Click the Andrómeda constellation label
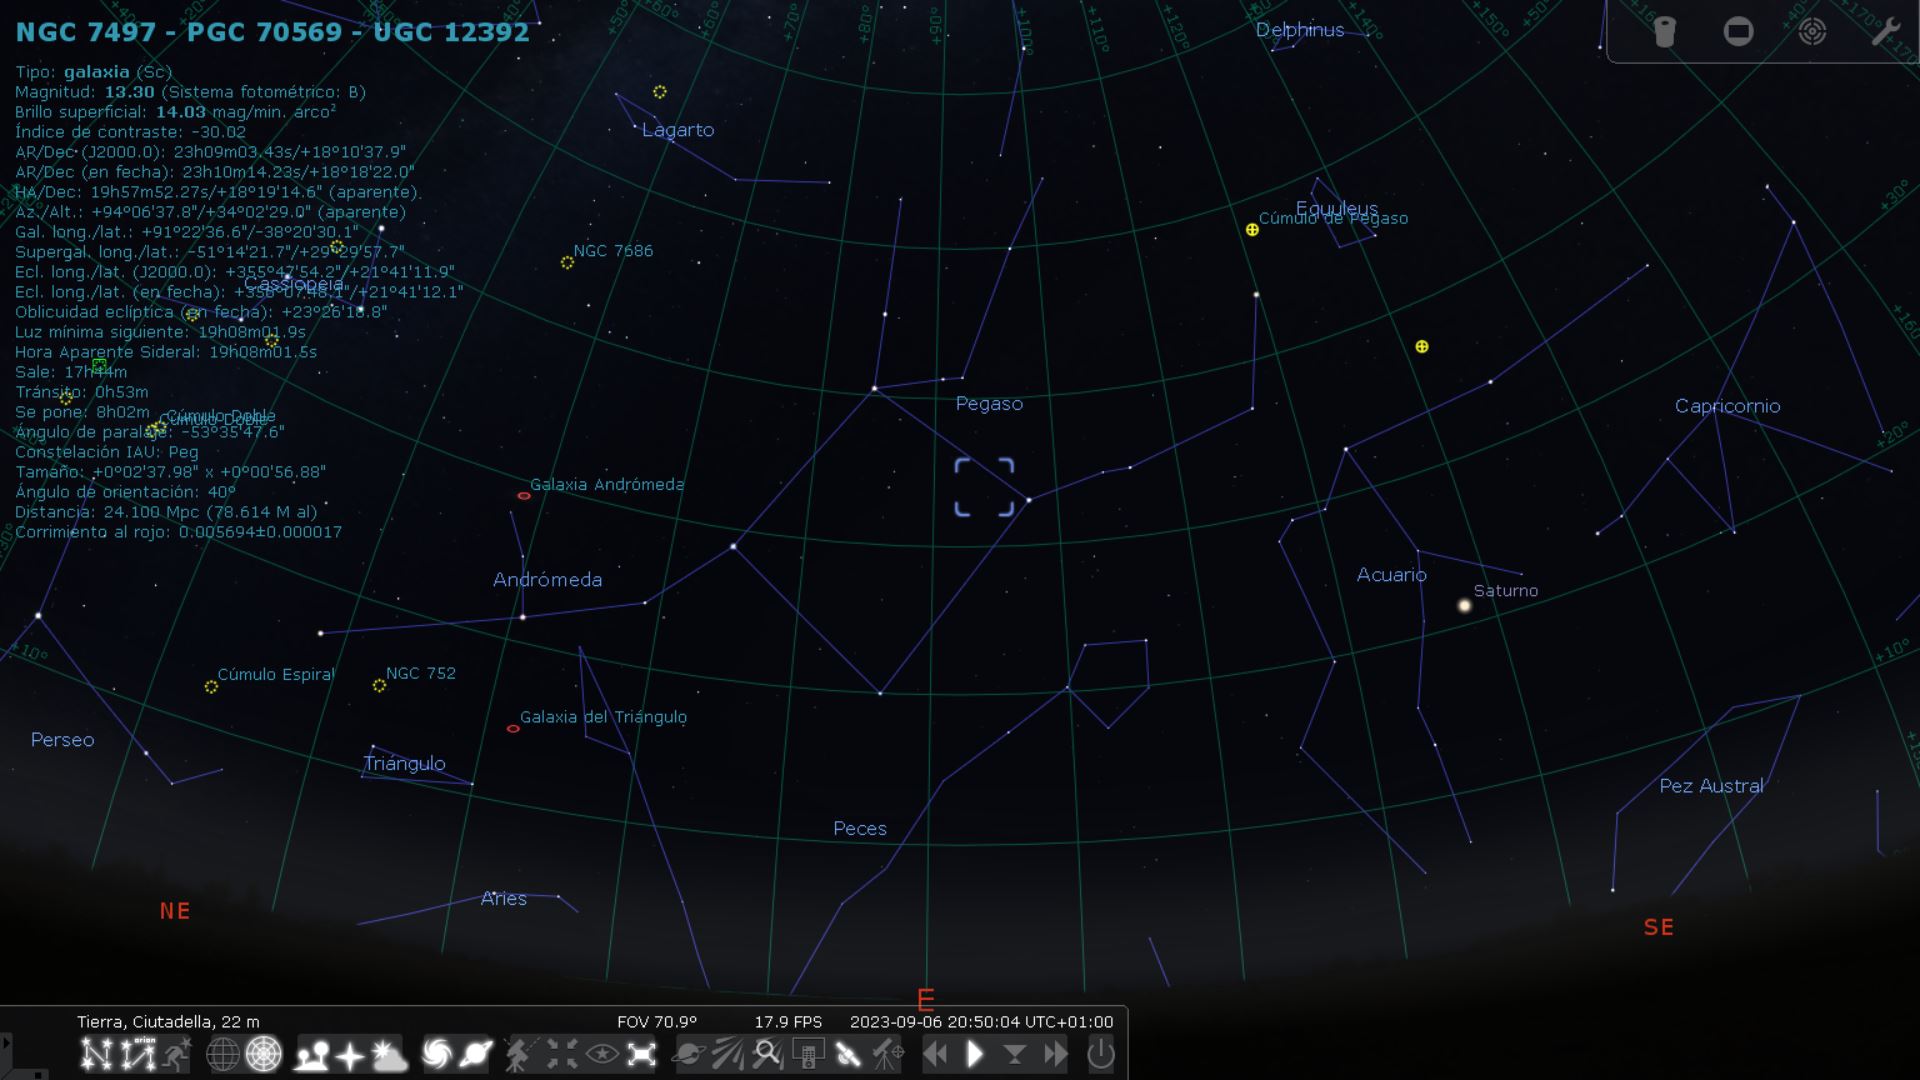The height and width of the screenshot is (1080, 1920). click(x=547, y=580)
